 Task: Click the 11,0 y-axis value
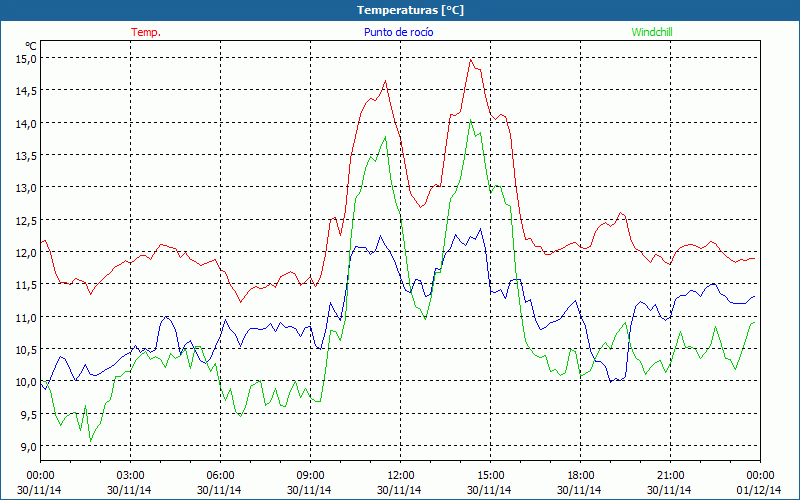tap(27, 317)
